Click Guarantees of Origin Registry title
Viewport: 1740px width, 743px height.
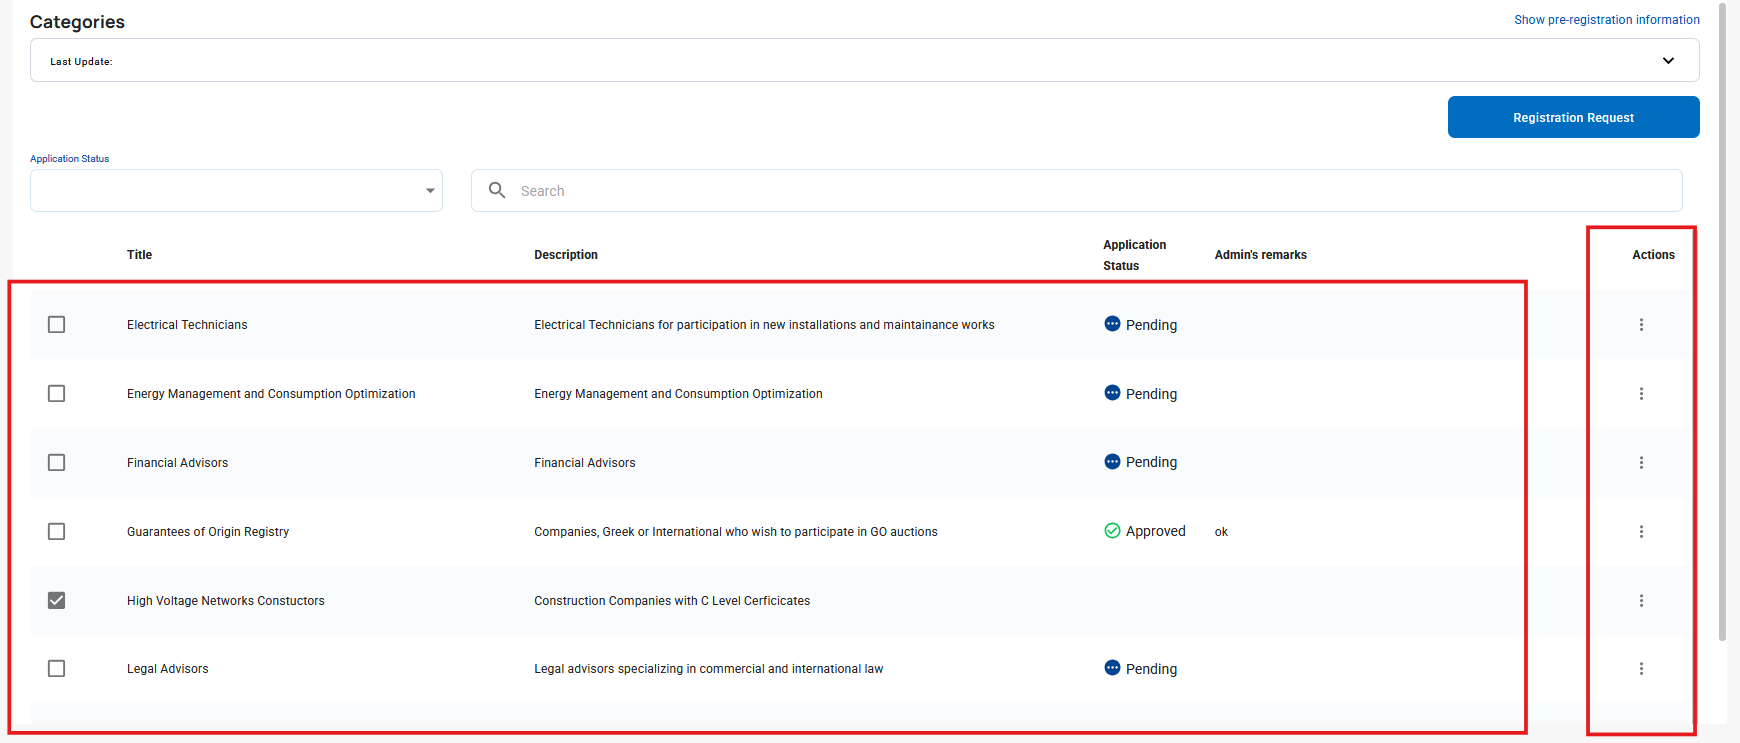click(208, 532)
